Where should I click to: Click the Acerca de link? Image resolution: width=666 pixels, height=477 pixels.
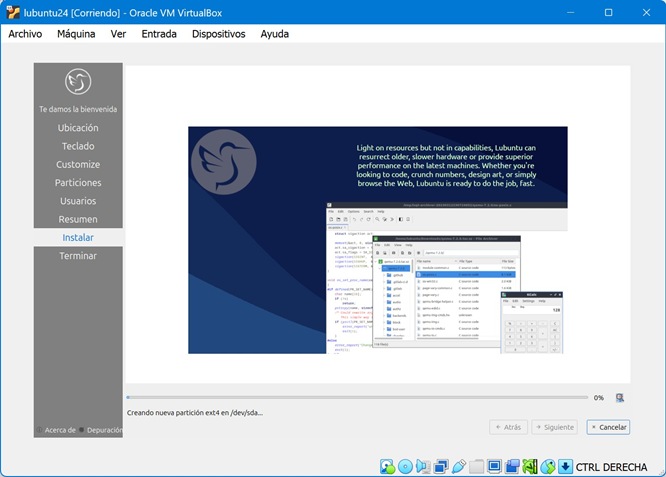[58, 430]
